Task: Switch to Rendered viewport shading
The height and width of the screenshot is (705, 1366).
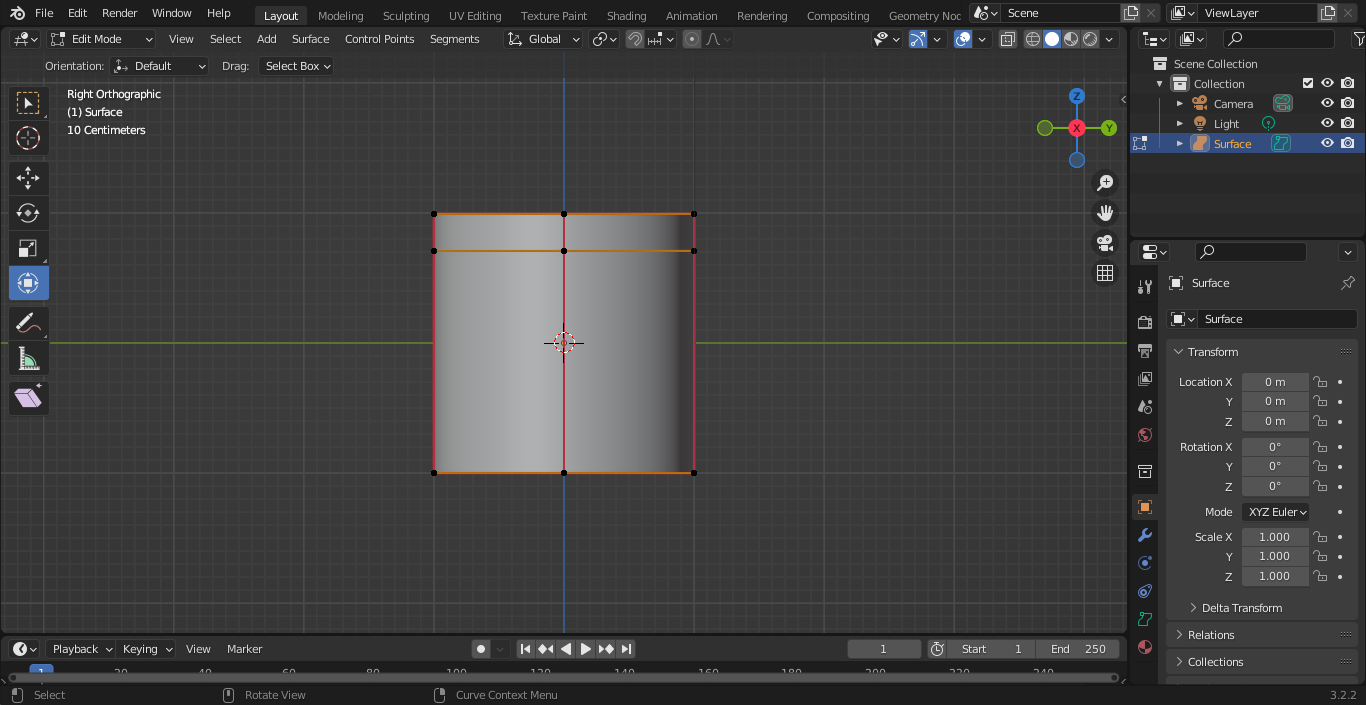Action: (x=1090, y=39)
